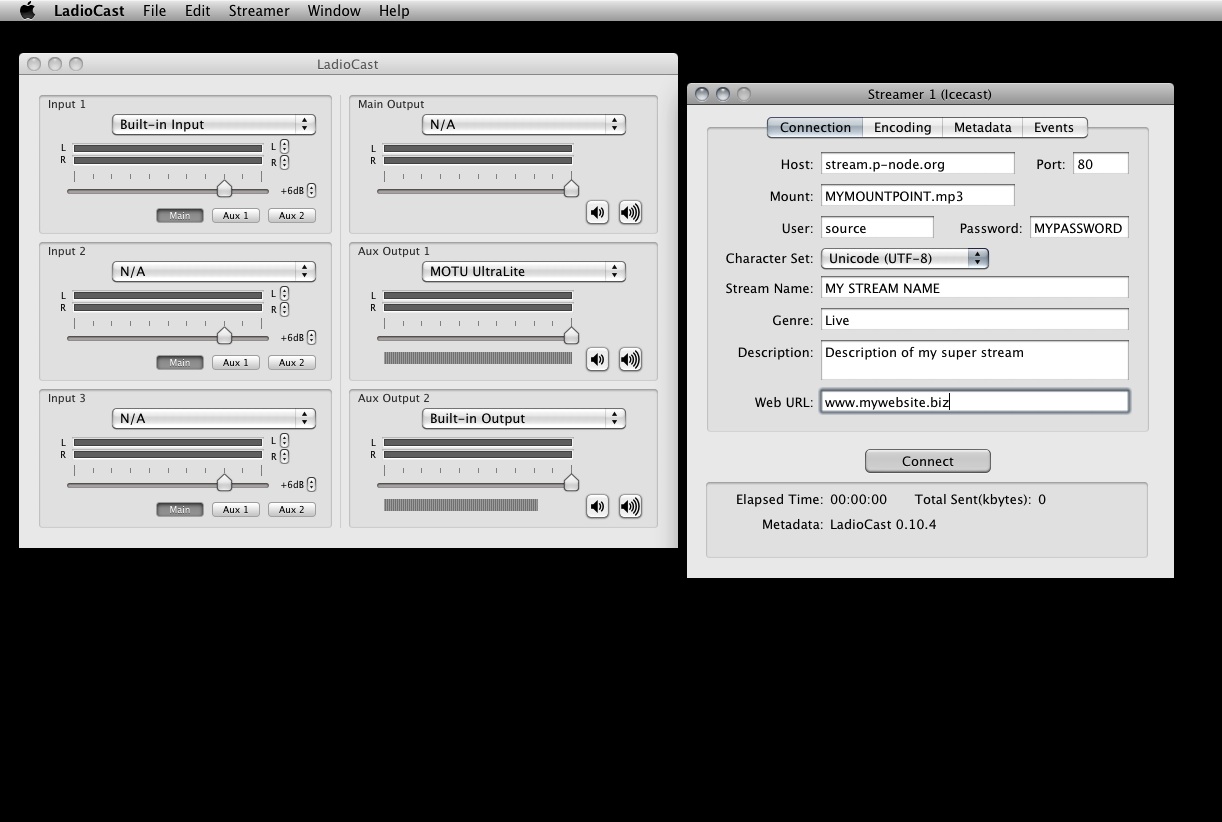Click the Host text field
The width and height of the screenshot is (1222, 822).
click(917, 164)
